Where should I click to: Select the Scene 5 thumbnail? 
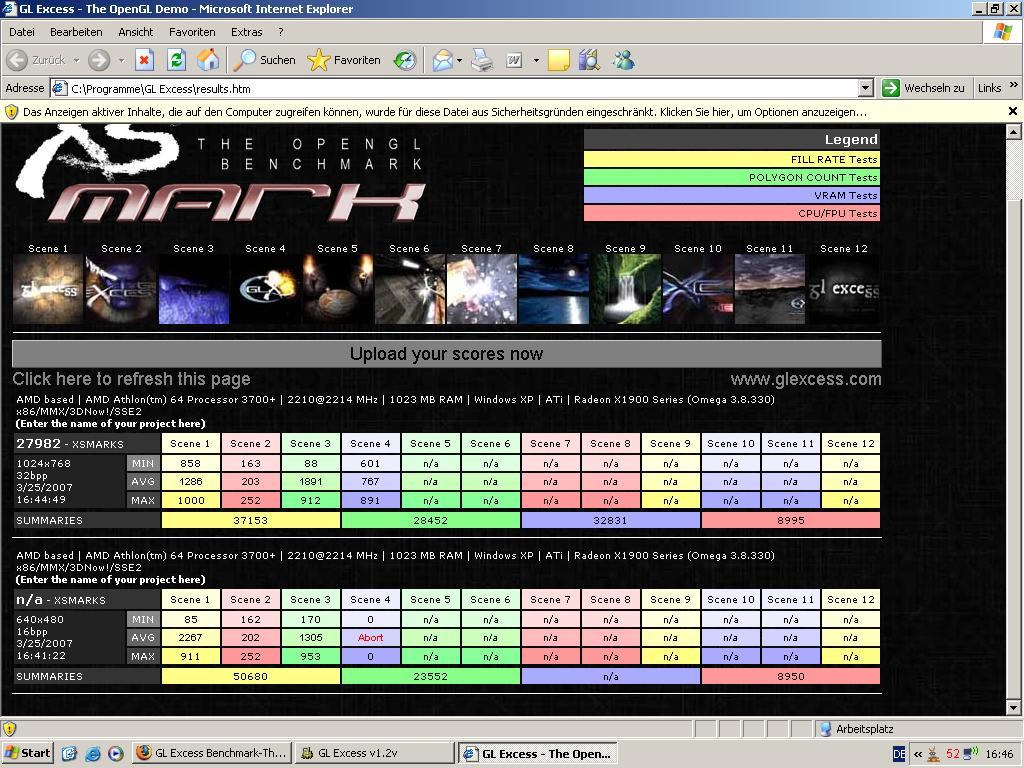click(x=338, y=289)
